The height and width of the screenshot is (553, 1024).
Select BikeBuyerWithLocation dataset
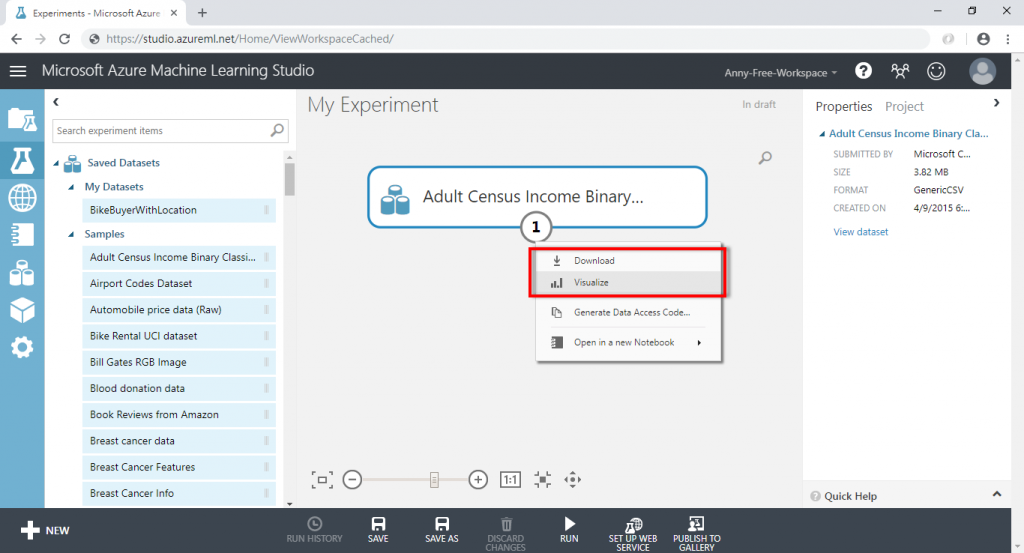[x=179, y=210]
